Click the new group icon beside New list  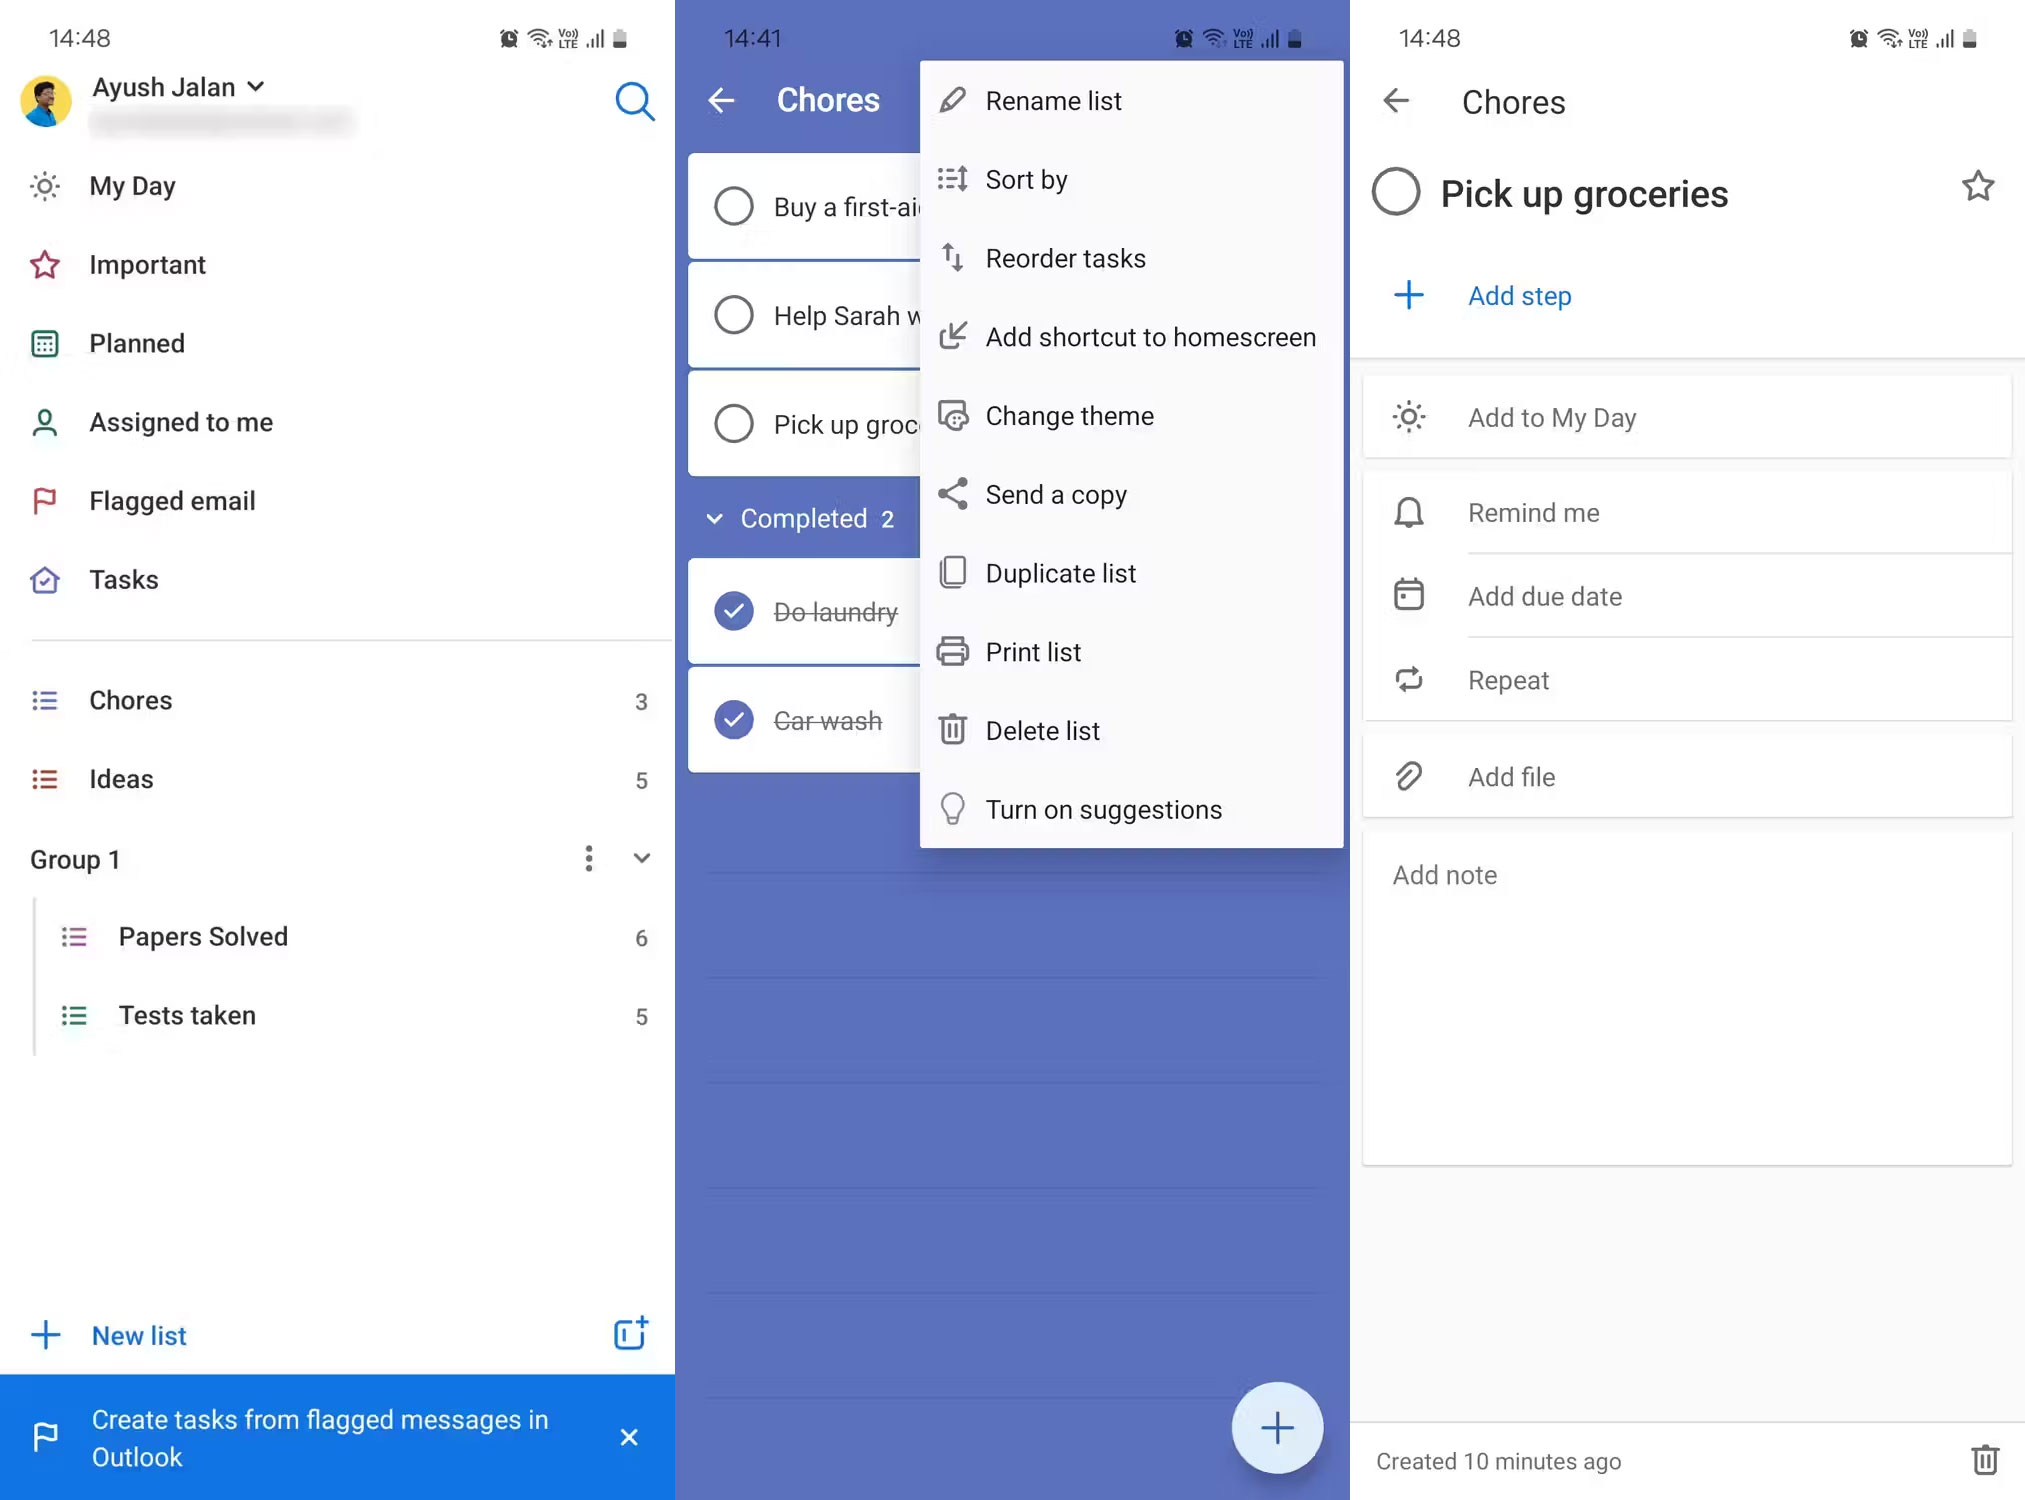tap(629, 1334)
